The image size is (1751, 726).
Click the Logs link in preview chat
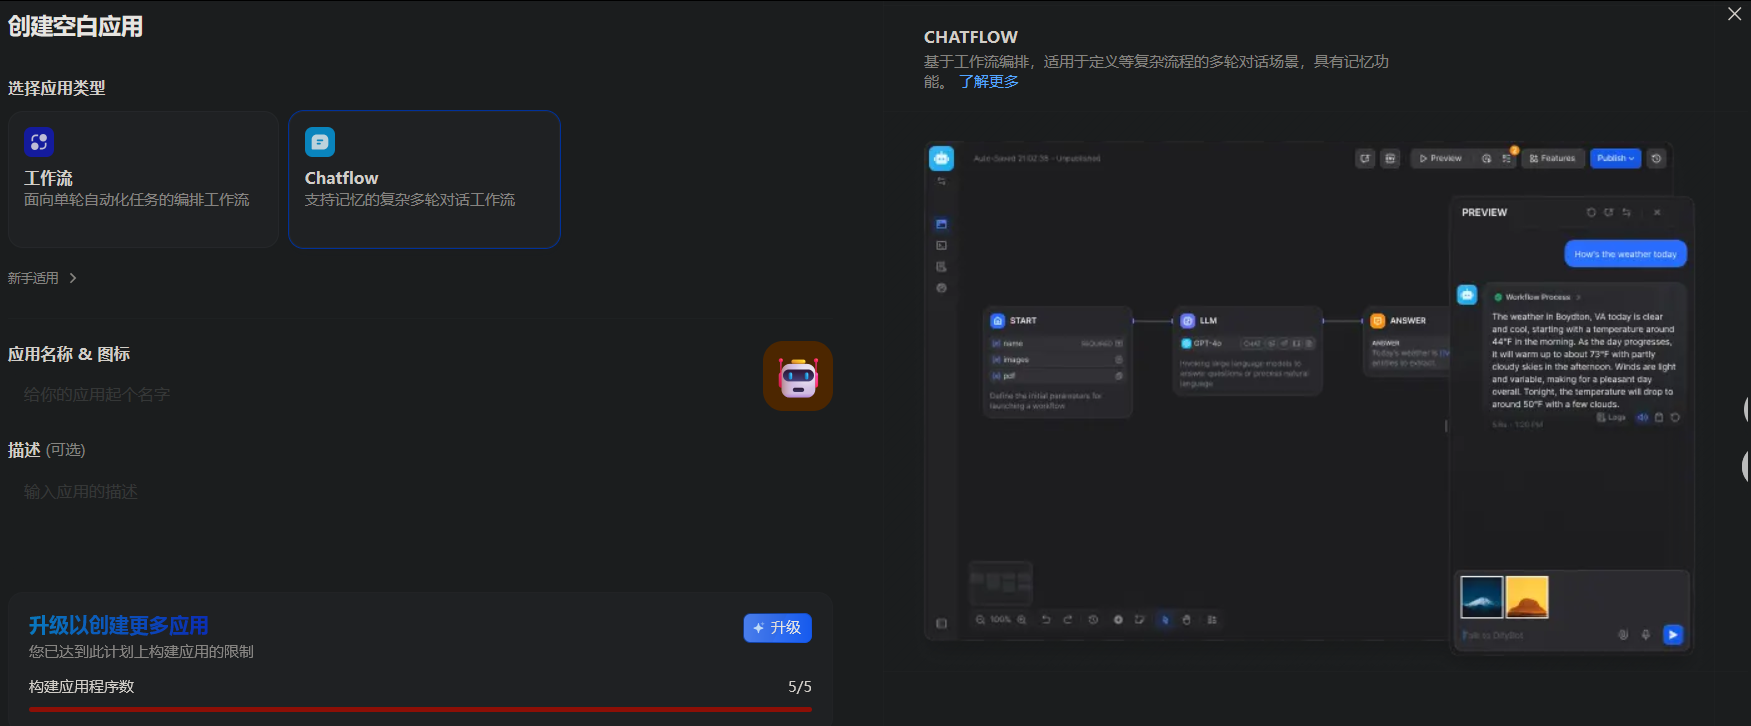pos(1611,418)
